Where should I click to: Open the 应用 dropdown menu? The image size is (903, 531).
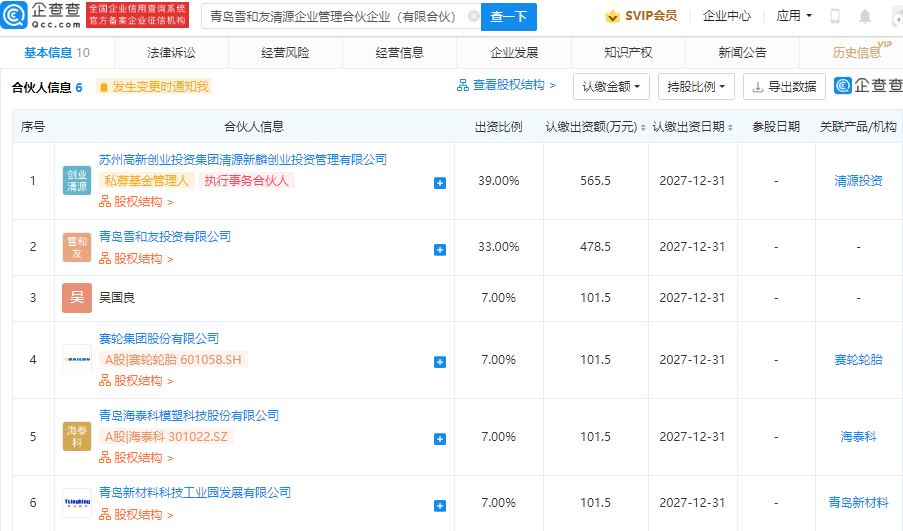pyautogui.click(x=794, y=16)
